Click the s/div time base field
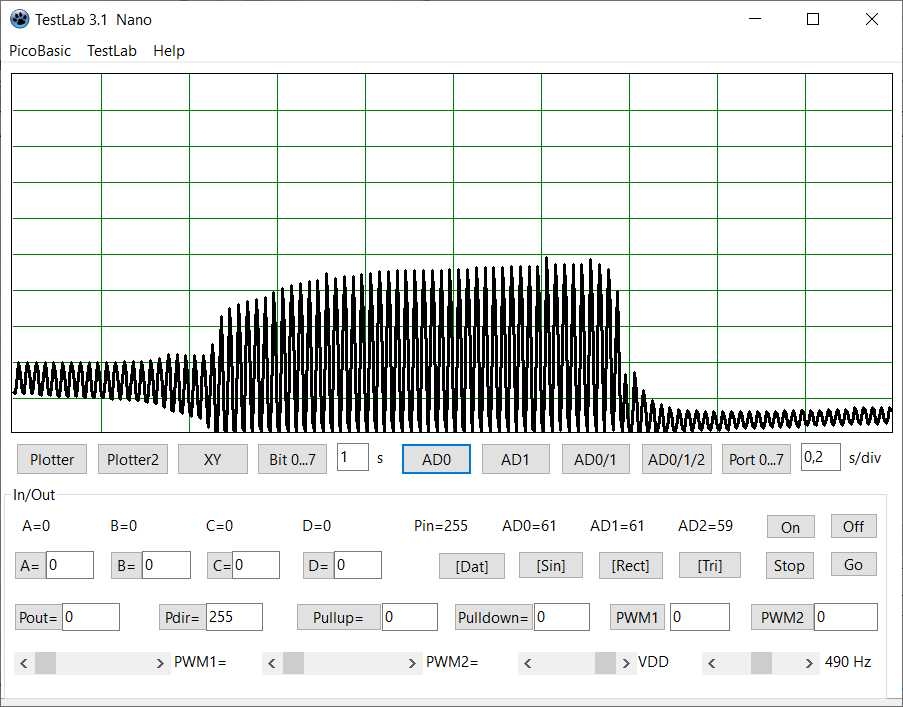The image size is (903, 707). coord(820,457)
